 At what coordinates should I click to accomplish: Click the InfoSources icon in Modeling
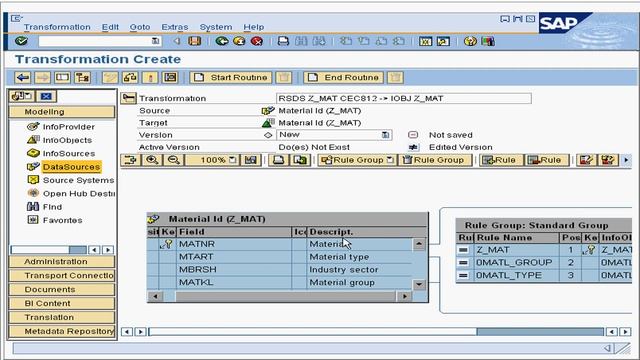[33, 153]
